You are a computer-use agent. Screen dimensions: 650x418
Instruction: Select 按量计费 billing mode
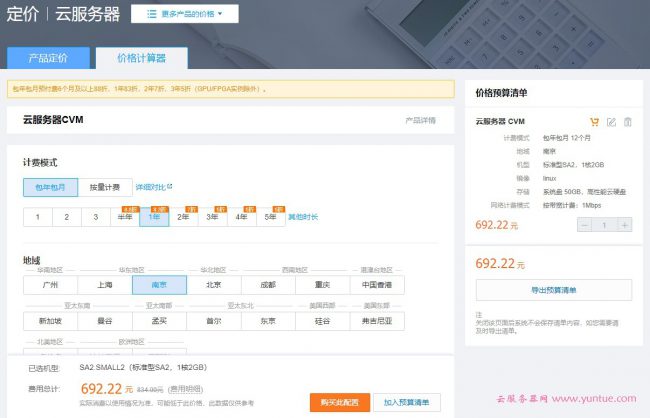[x=105, y=187]
